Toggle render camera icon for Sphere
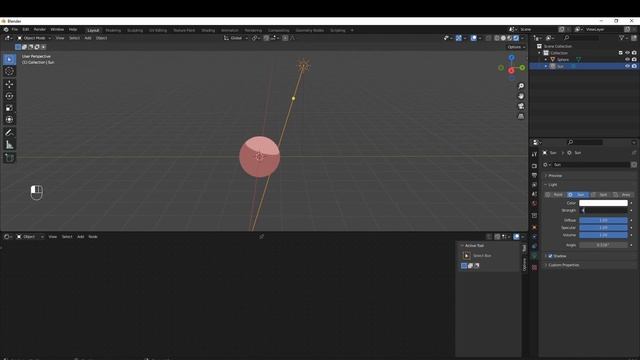 (634, 60)
